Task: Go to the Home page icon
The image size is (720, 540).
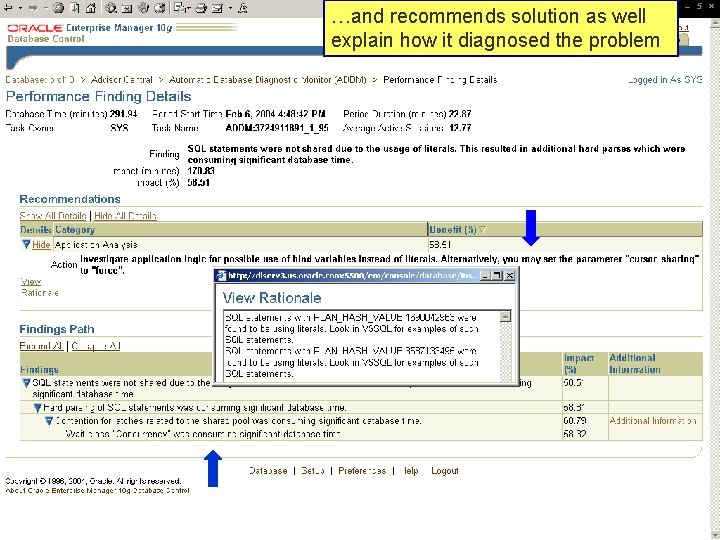Action: [91, 8]
